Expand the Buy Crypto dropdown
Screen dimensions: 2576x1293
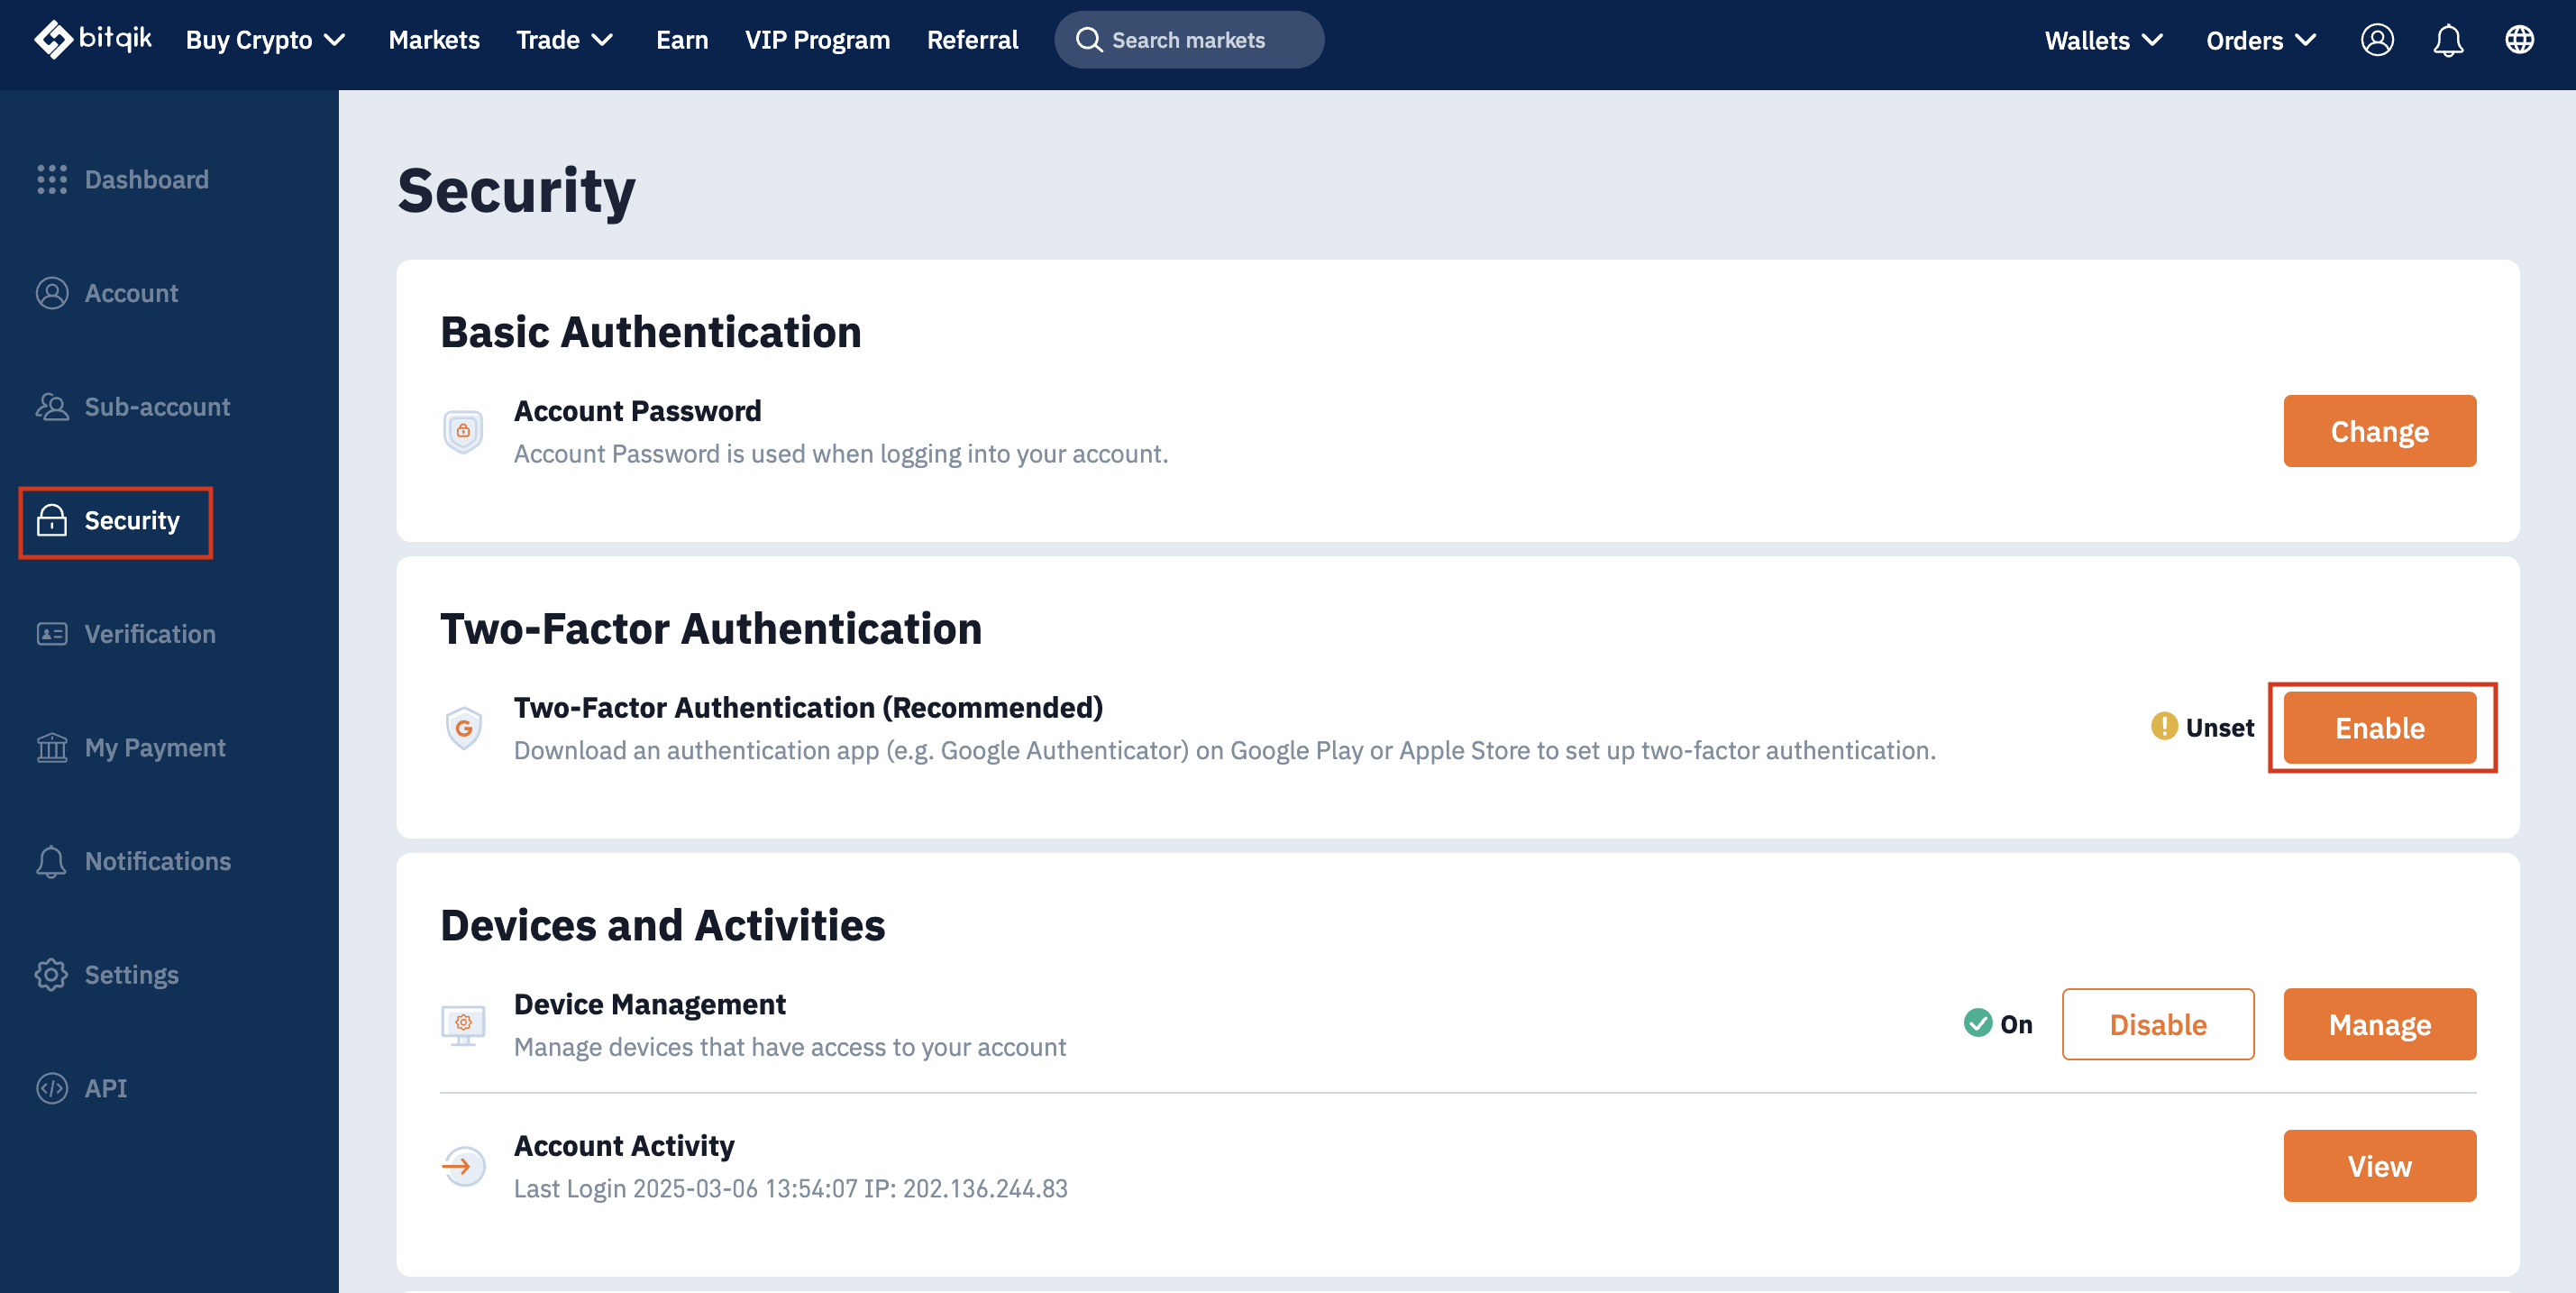pyautogui.click(x=266, y=40)
